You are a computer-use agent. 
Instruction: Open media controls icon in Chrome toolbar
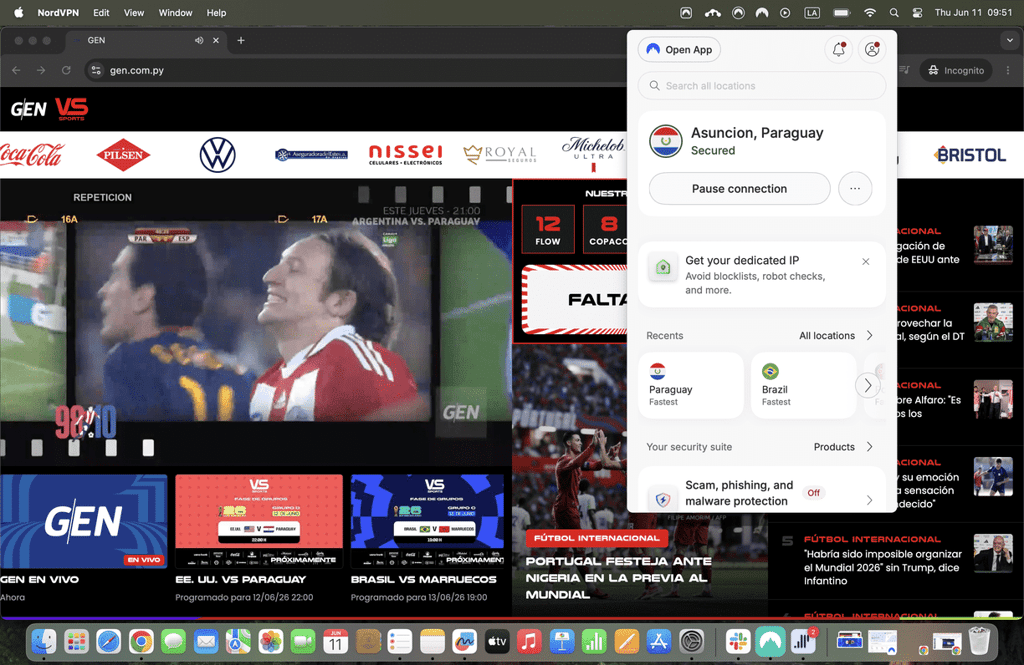(904, 70)
